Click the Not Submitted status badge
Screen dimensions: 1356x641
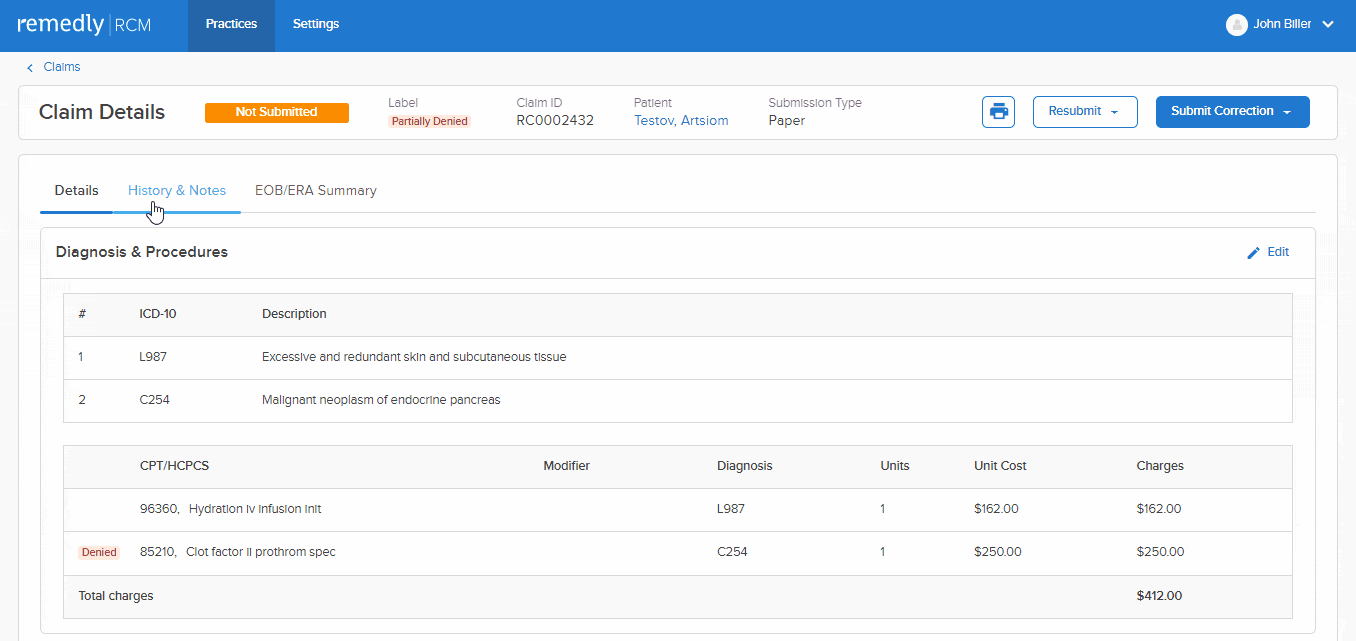pyautogui.click(x=276, y=112)
